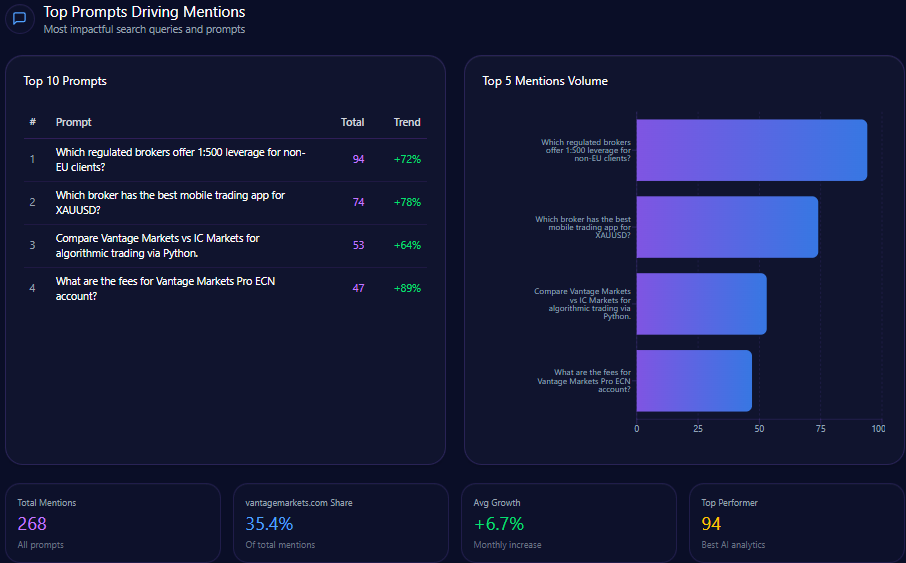This screenshot has height=563, width=906.
Task: Click the top bar for 1:500 leverage
Action: 751,150
